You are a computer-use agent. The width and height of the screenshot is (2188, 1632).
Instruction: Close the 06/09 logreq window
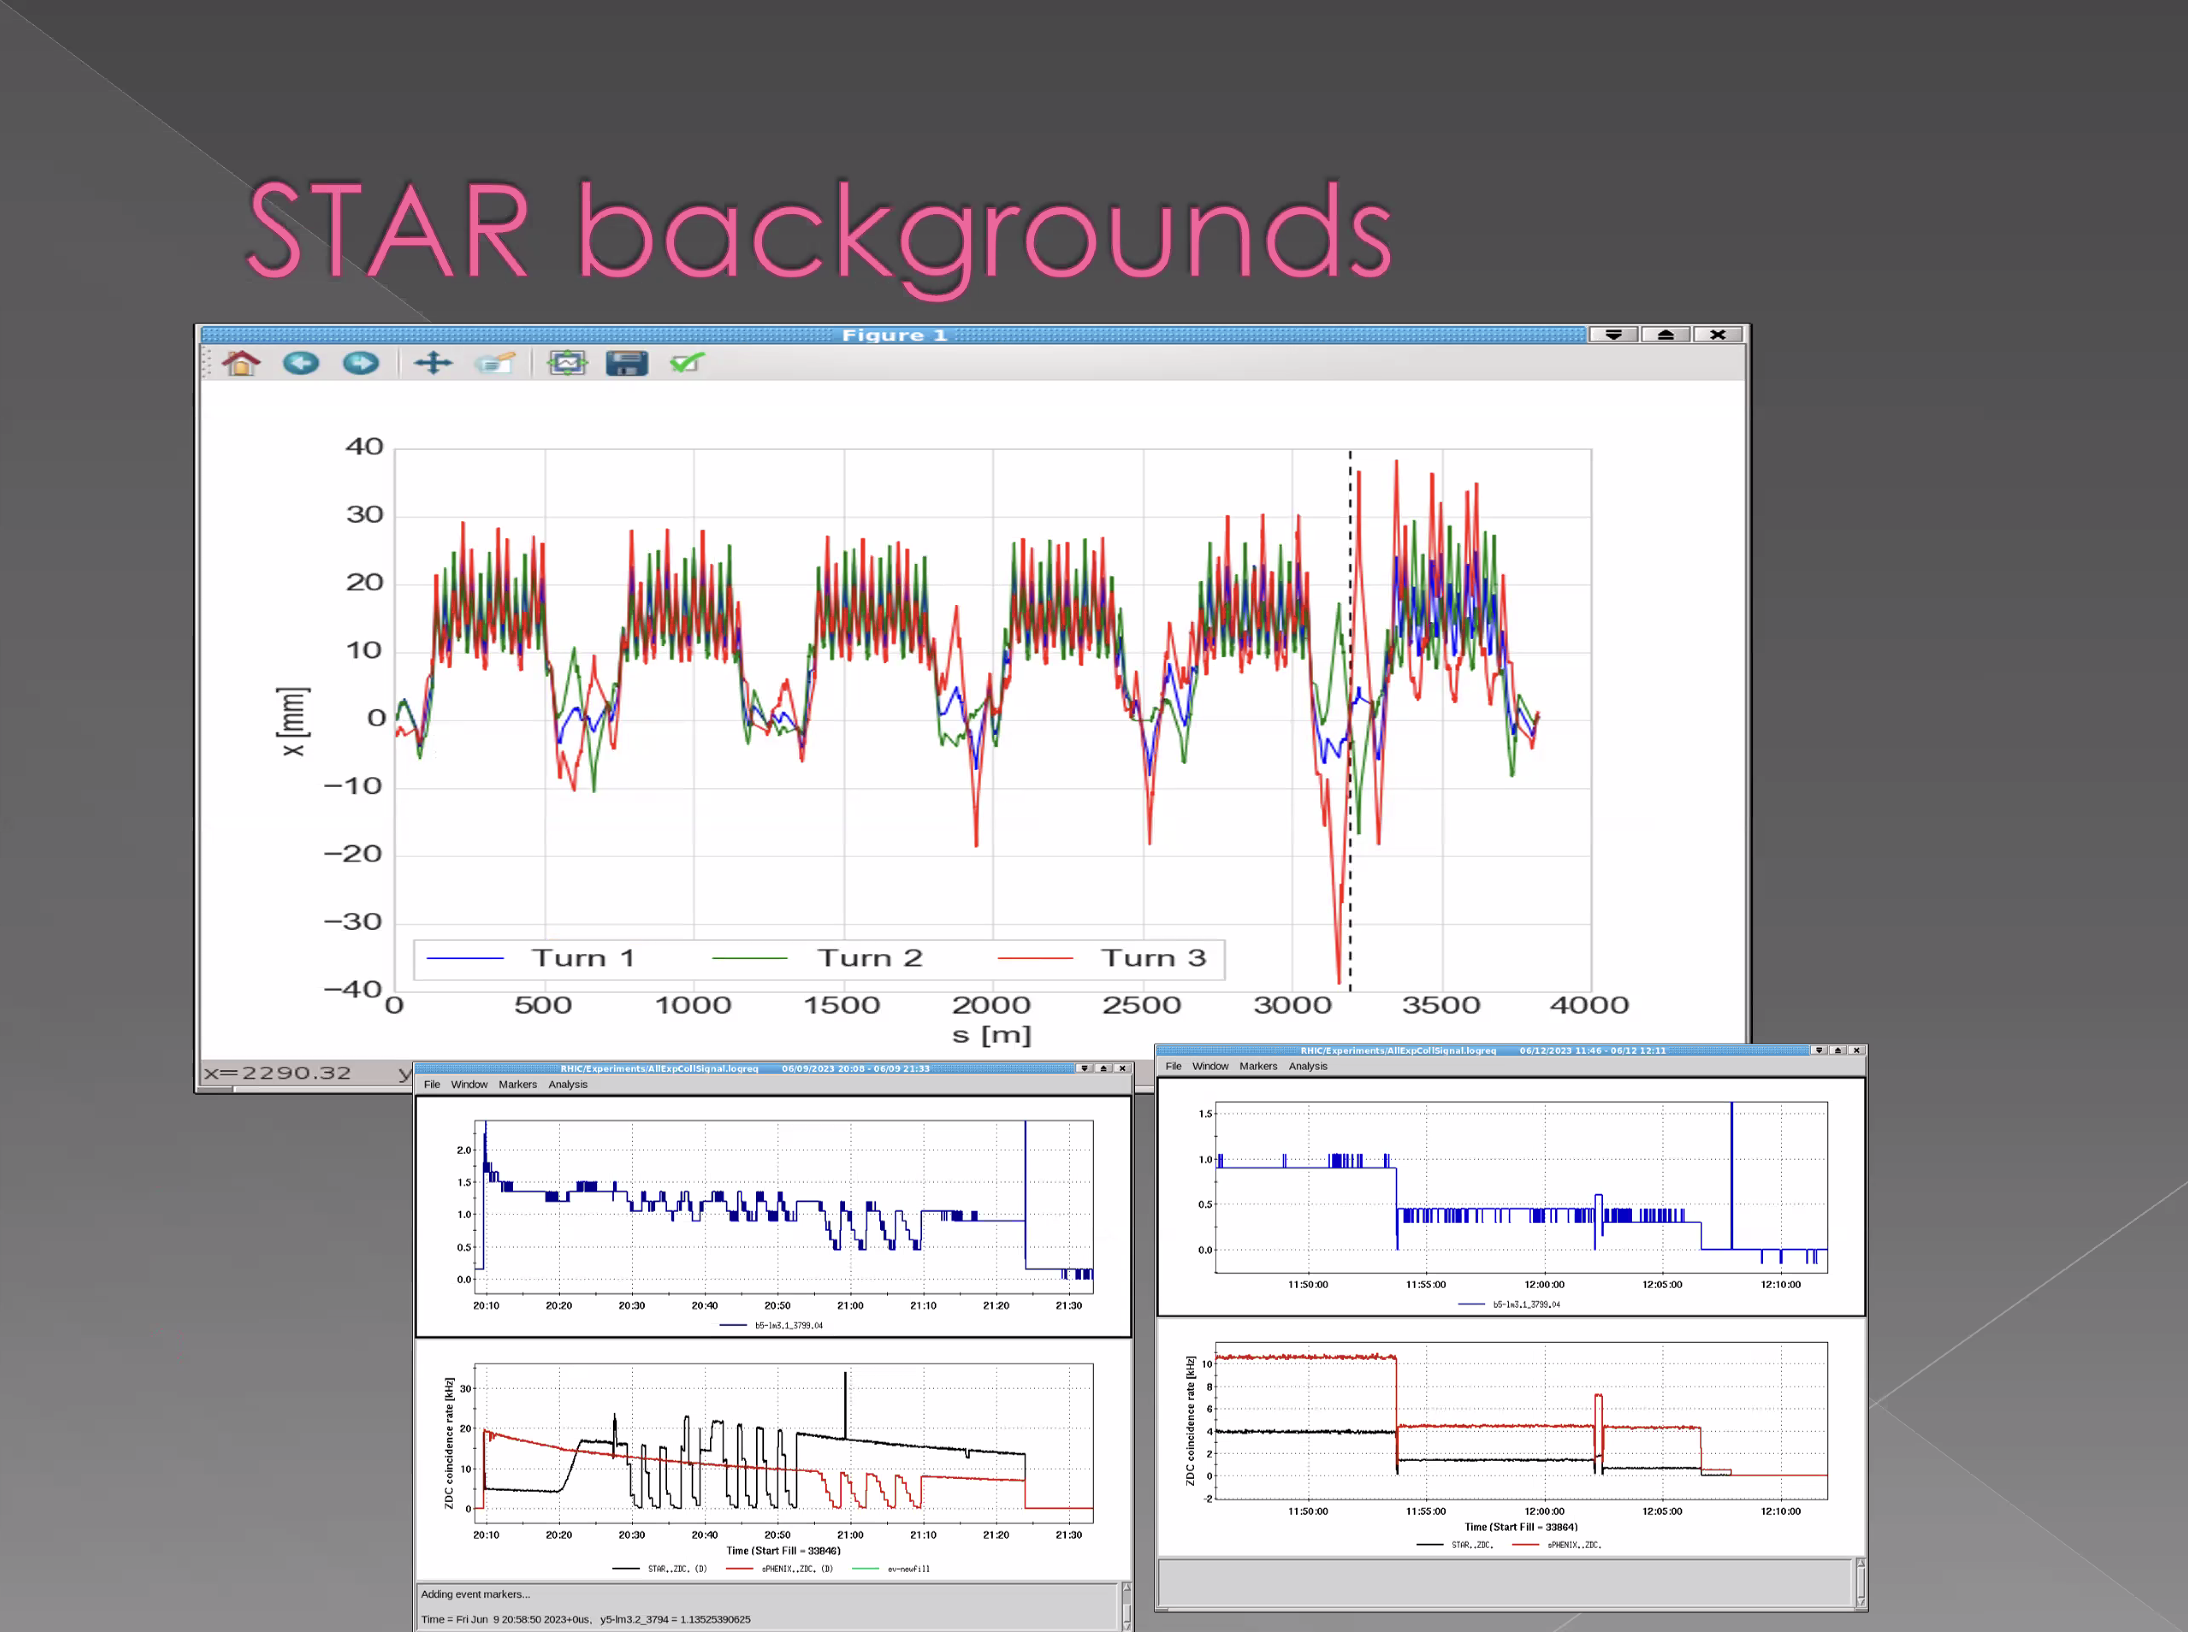[x=1123, y=1069]
